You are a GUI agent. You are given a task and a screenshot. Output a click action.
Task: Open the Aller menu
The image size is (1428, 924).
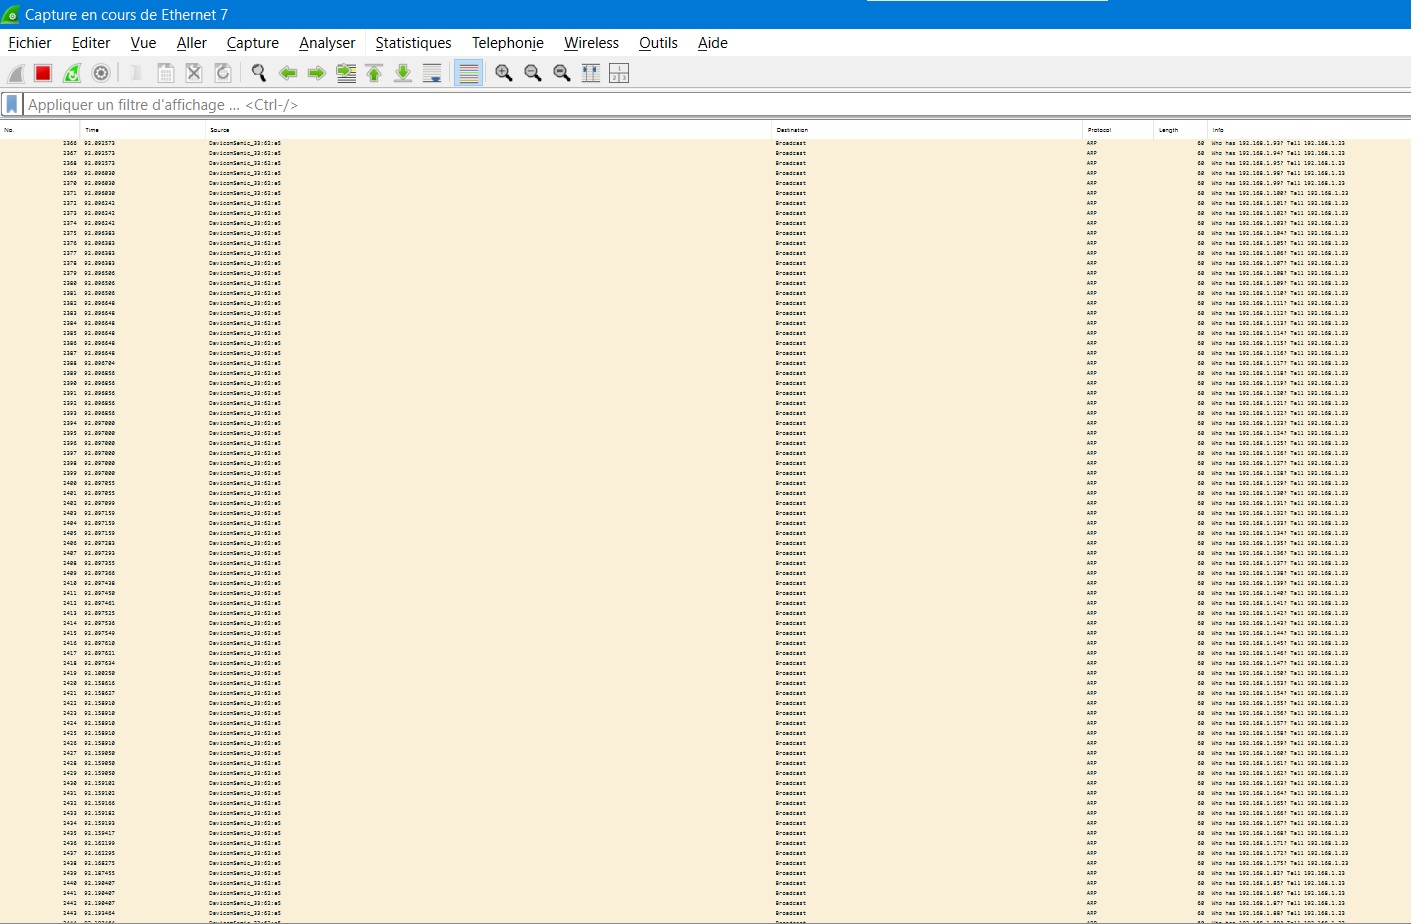point(191,43)
